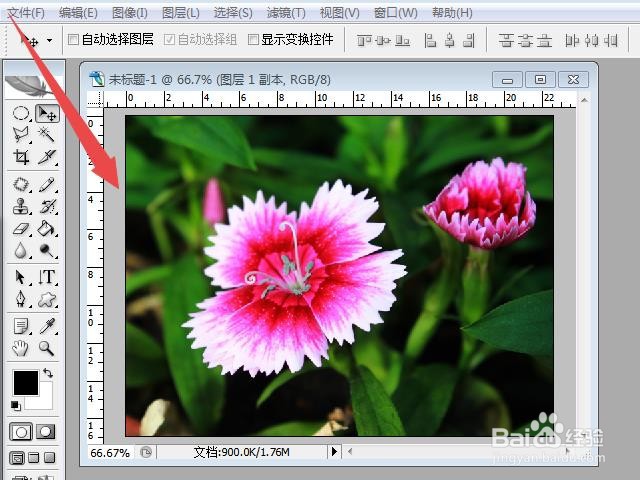The image size is (640, 480).
Task: Distribute bottom edges in options bar
Action: (544, 40)
